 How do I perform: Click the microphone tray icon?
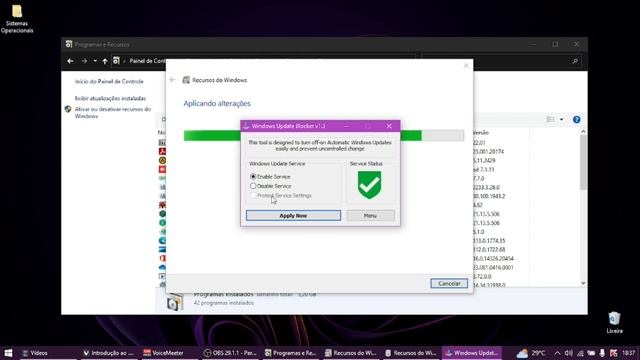(602, 353)
